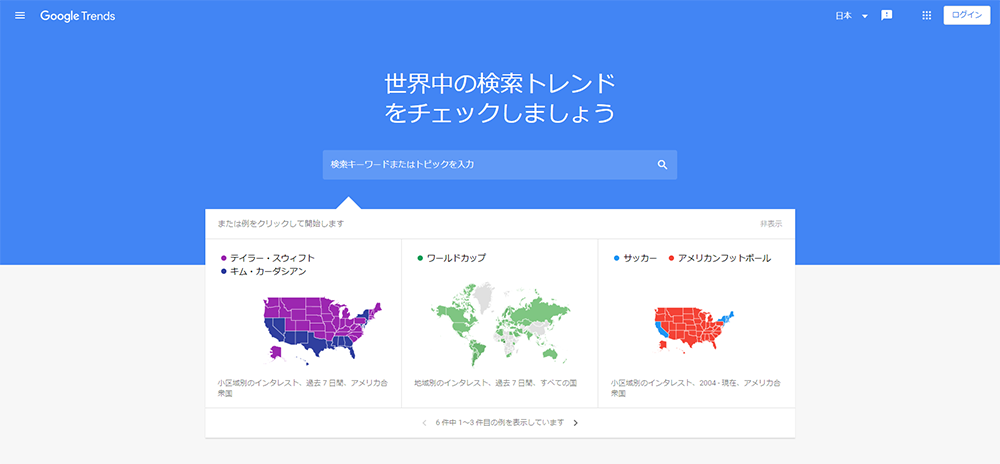Select the テイラー・スウィフト term
This screenshot has width=1000, height=464.
tap(272, 258)
